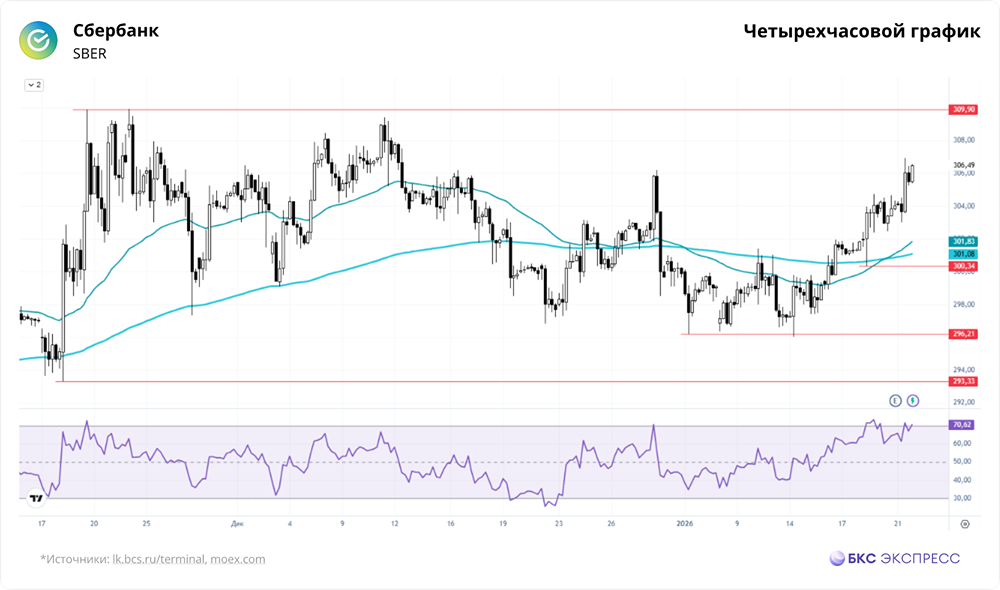Click the 26 date label on time axis
1000x590 pixels.
pos(612,524)
